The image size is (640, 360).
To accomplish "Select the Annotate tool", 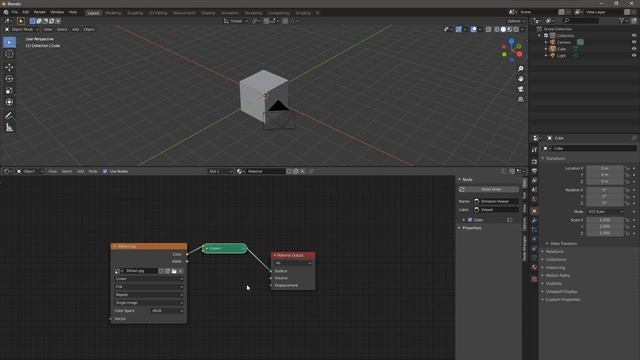I will pos(9,116).
